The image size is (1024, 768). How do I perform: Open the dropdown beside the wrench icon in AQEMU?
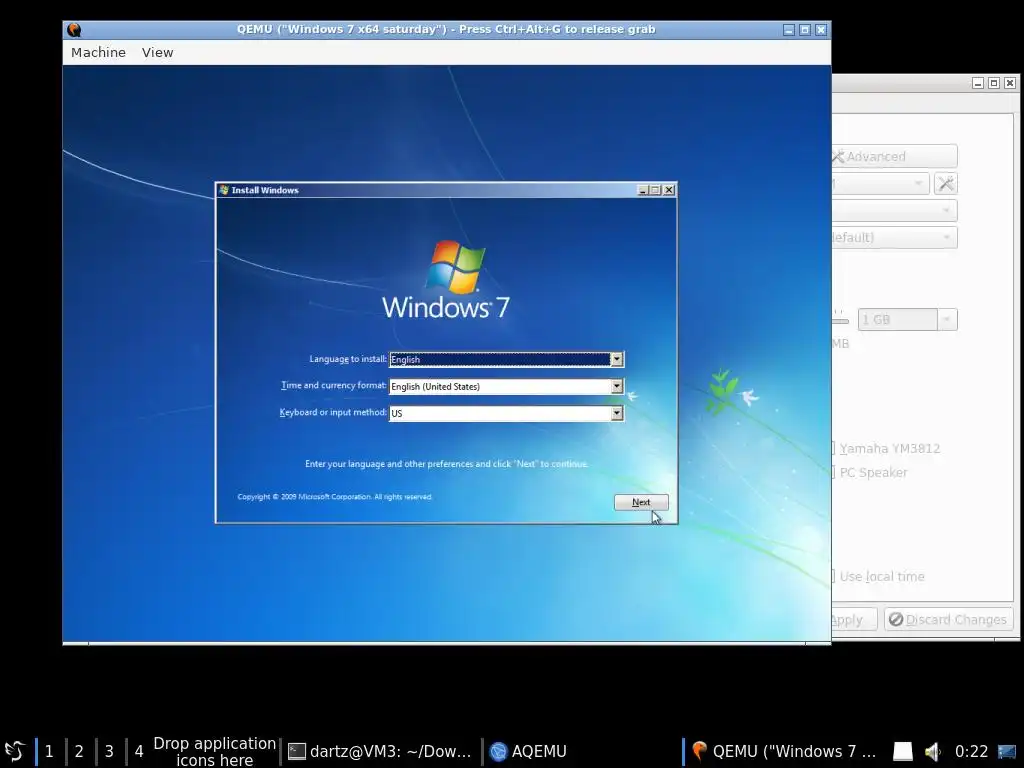coord(880,184)
